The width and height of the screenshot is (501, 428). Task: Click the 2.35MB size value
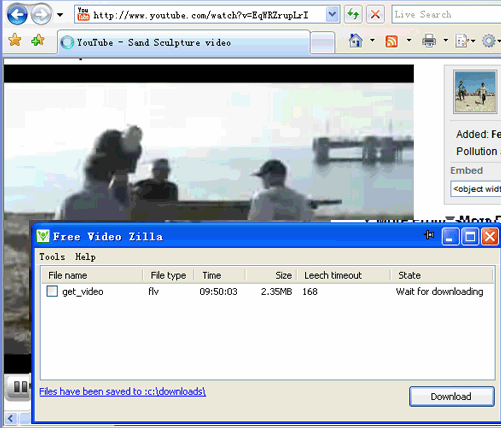coord(276,292)
